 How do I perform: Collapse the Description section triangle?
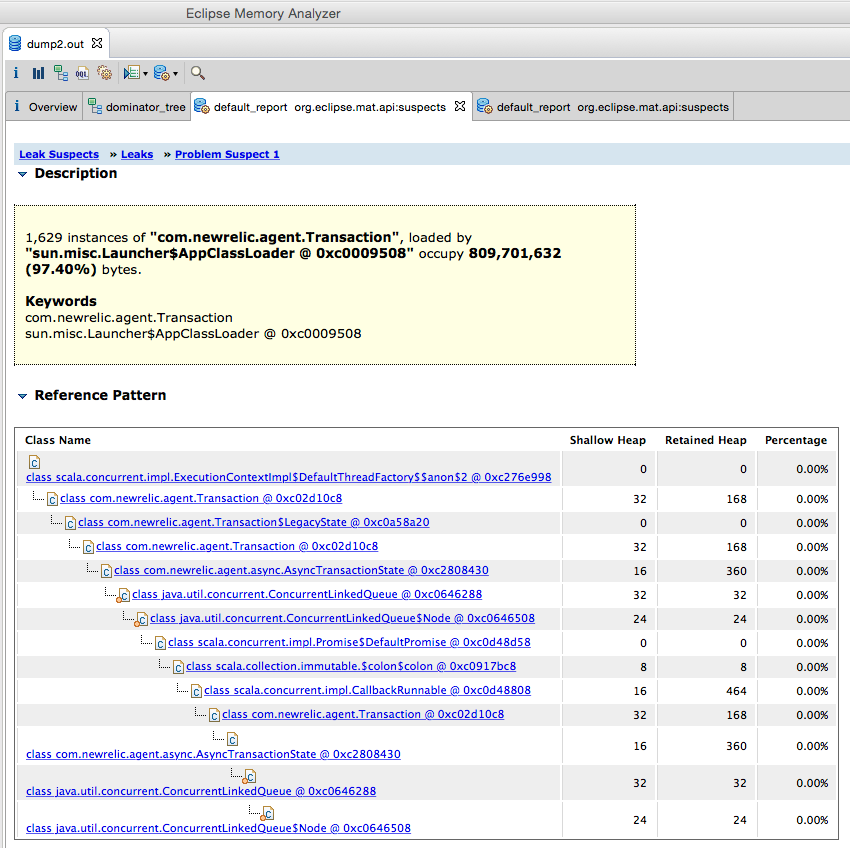pos(22,174)
